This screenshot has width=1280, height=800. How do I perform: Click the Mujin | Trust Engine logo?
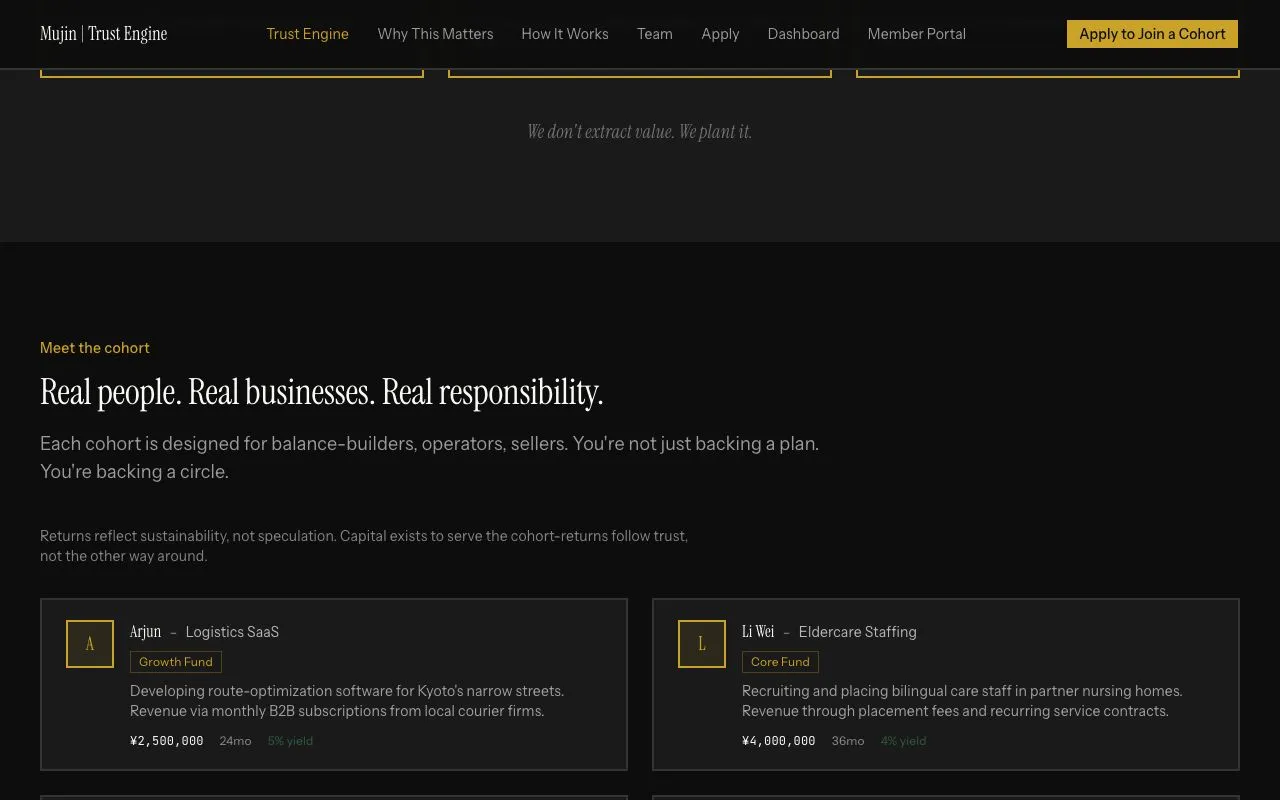[x=104, y=34]
